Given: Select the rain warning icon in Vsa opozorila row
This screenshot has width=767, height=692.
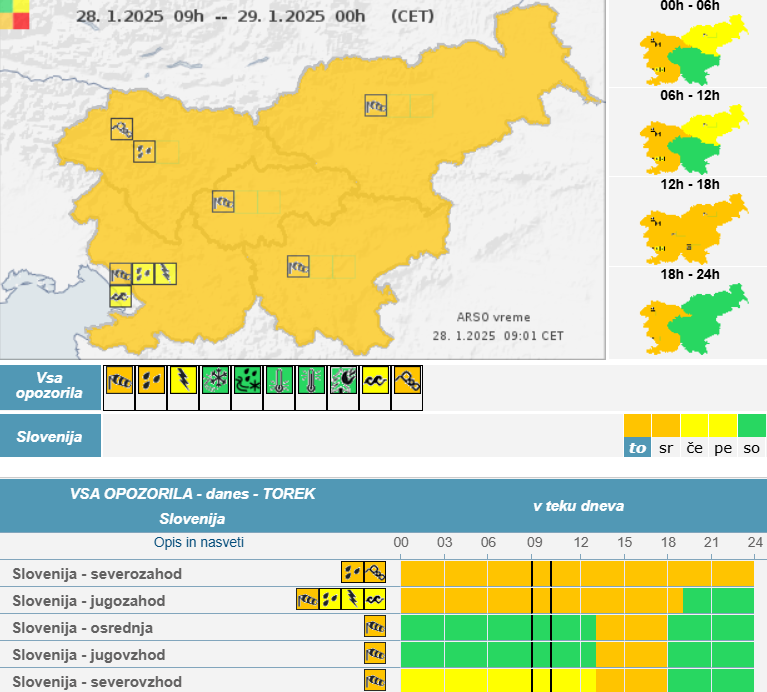Looking at the screenshot, I should 151,380.
